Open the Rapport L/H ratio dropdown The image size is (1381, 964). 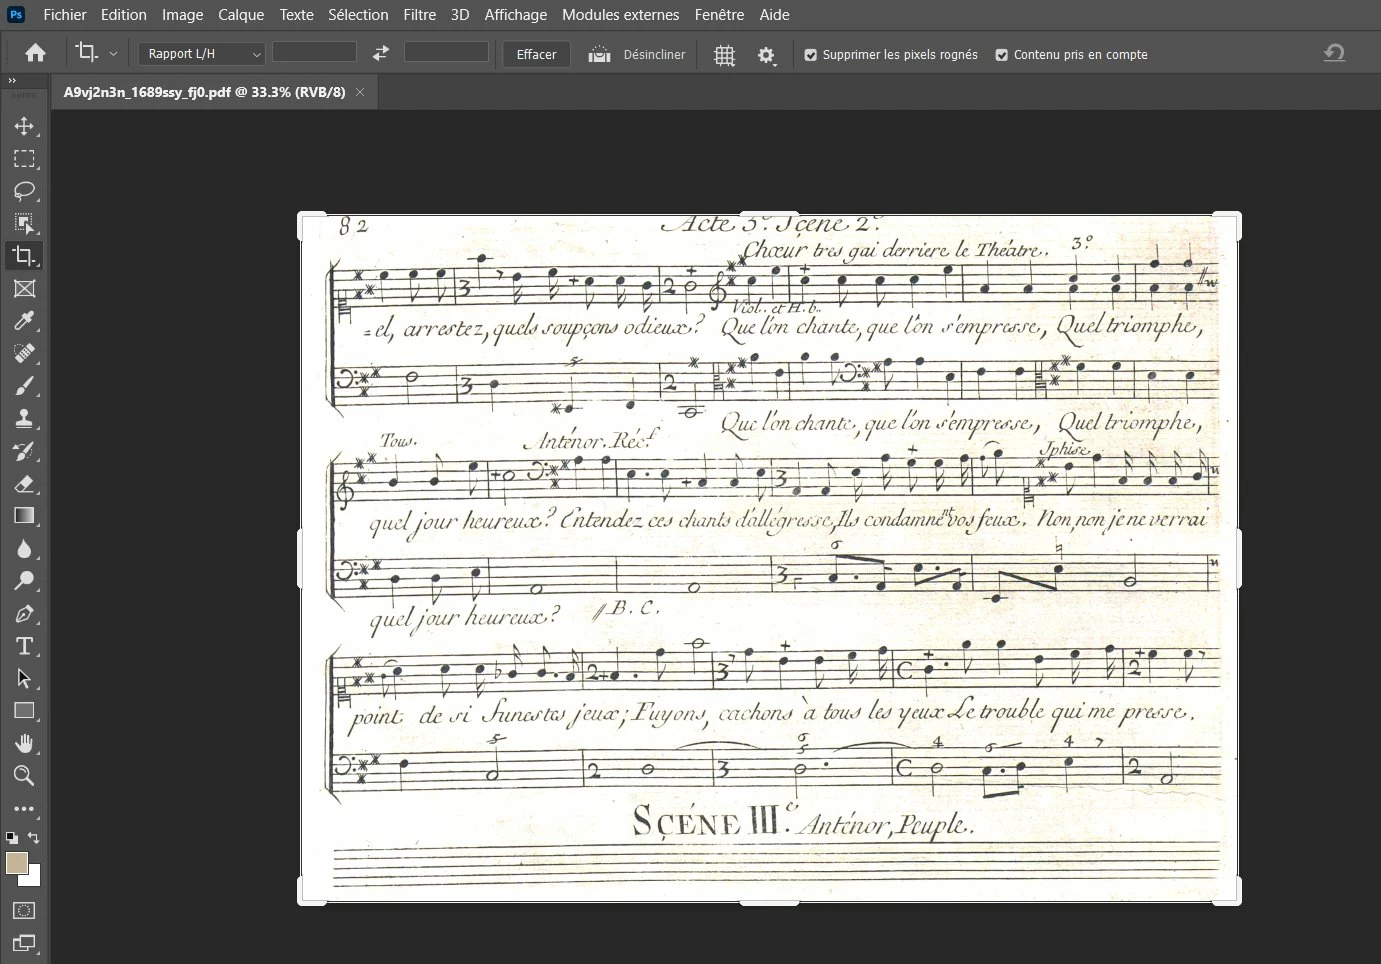201,54
